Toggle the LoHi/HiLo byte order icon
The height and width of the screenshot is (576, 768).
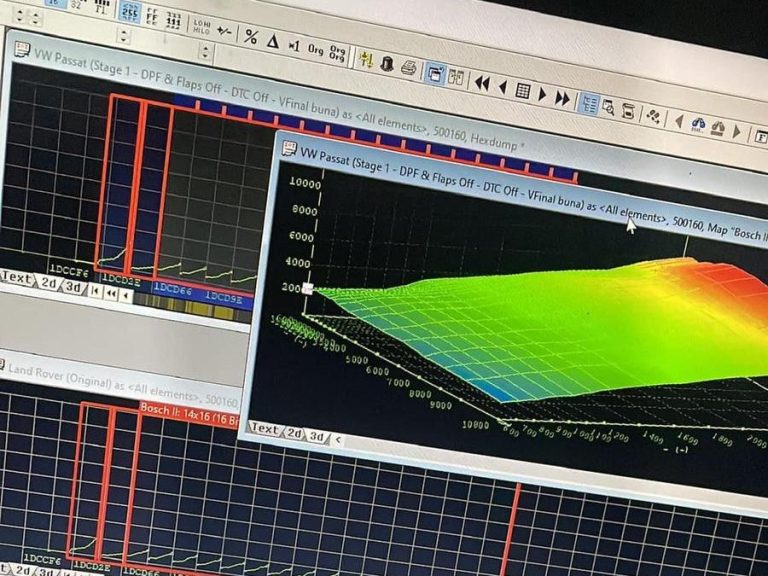[x=201, y=26]
